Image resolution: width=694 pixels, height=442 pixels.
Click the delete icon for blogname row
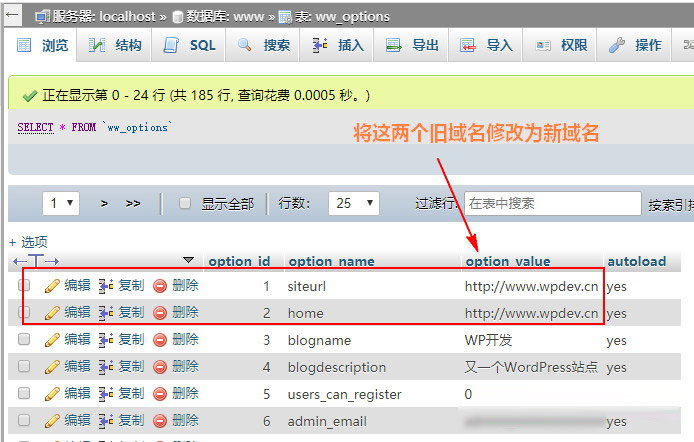[160, 340]
